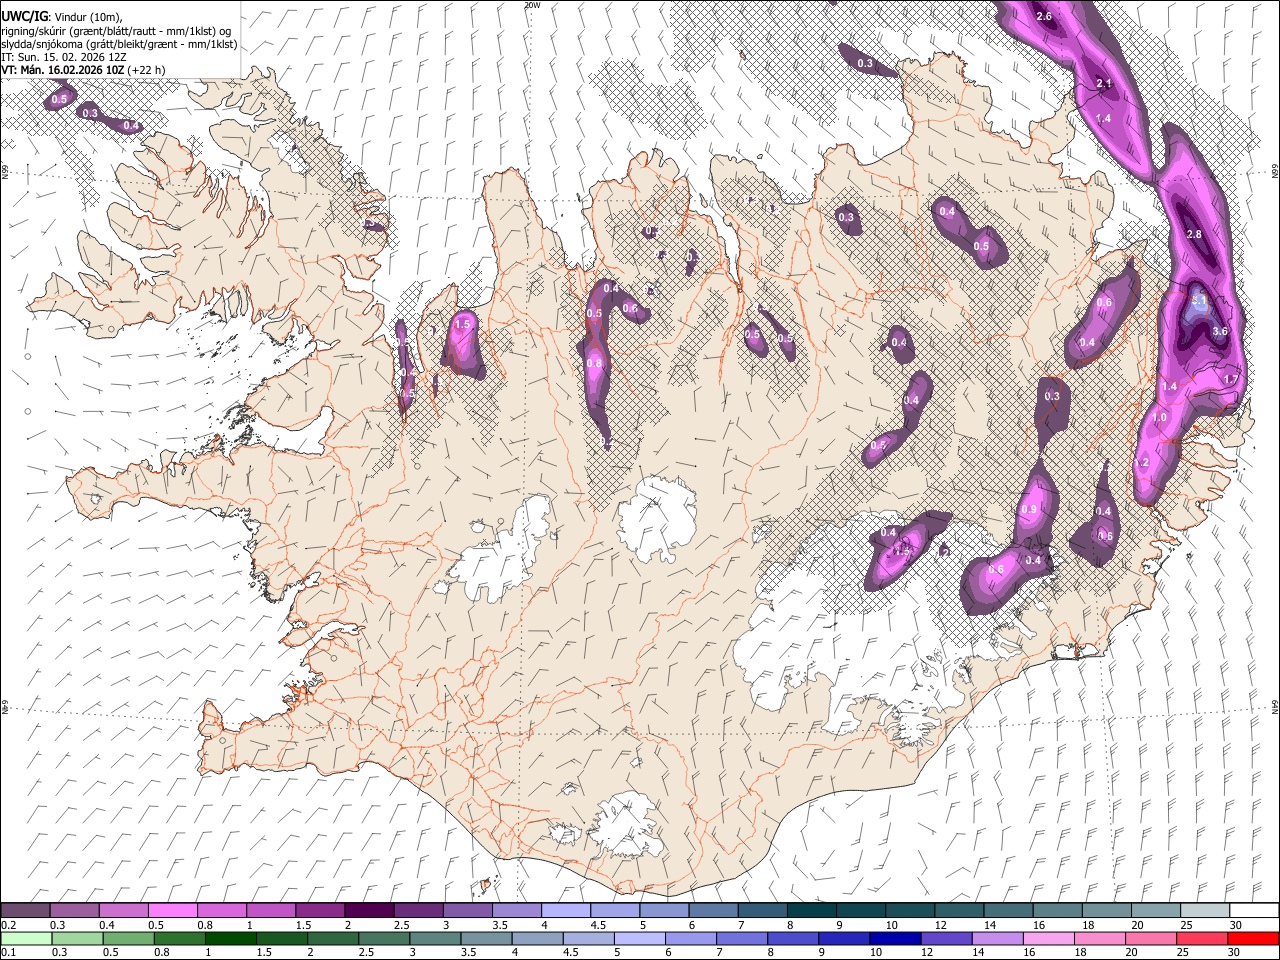Viewport: 1280px width, 960px height.
Task: Click the "2.1" snowfall value label
Action: 1104,83
